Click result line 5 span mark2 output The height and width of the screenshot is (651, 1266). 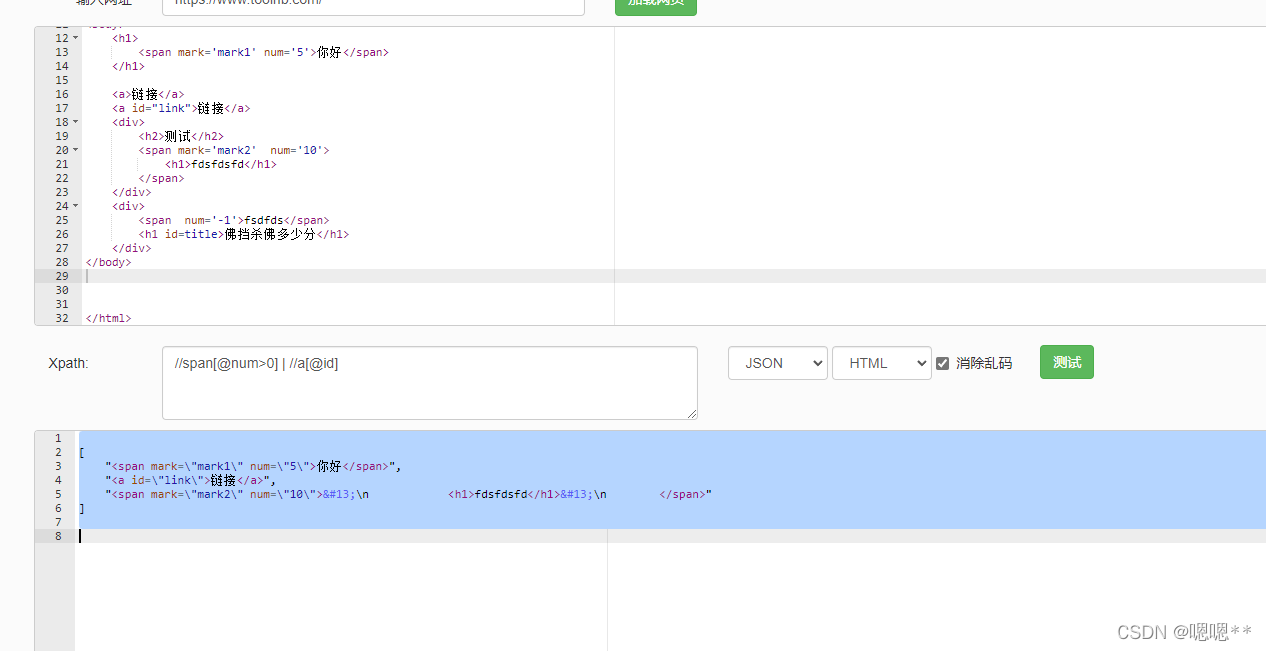(x=408, y=494)
